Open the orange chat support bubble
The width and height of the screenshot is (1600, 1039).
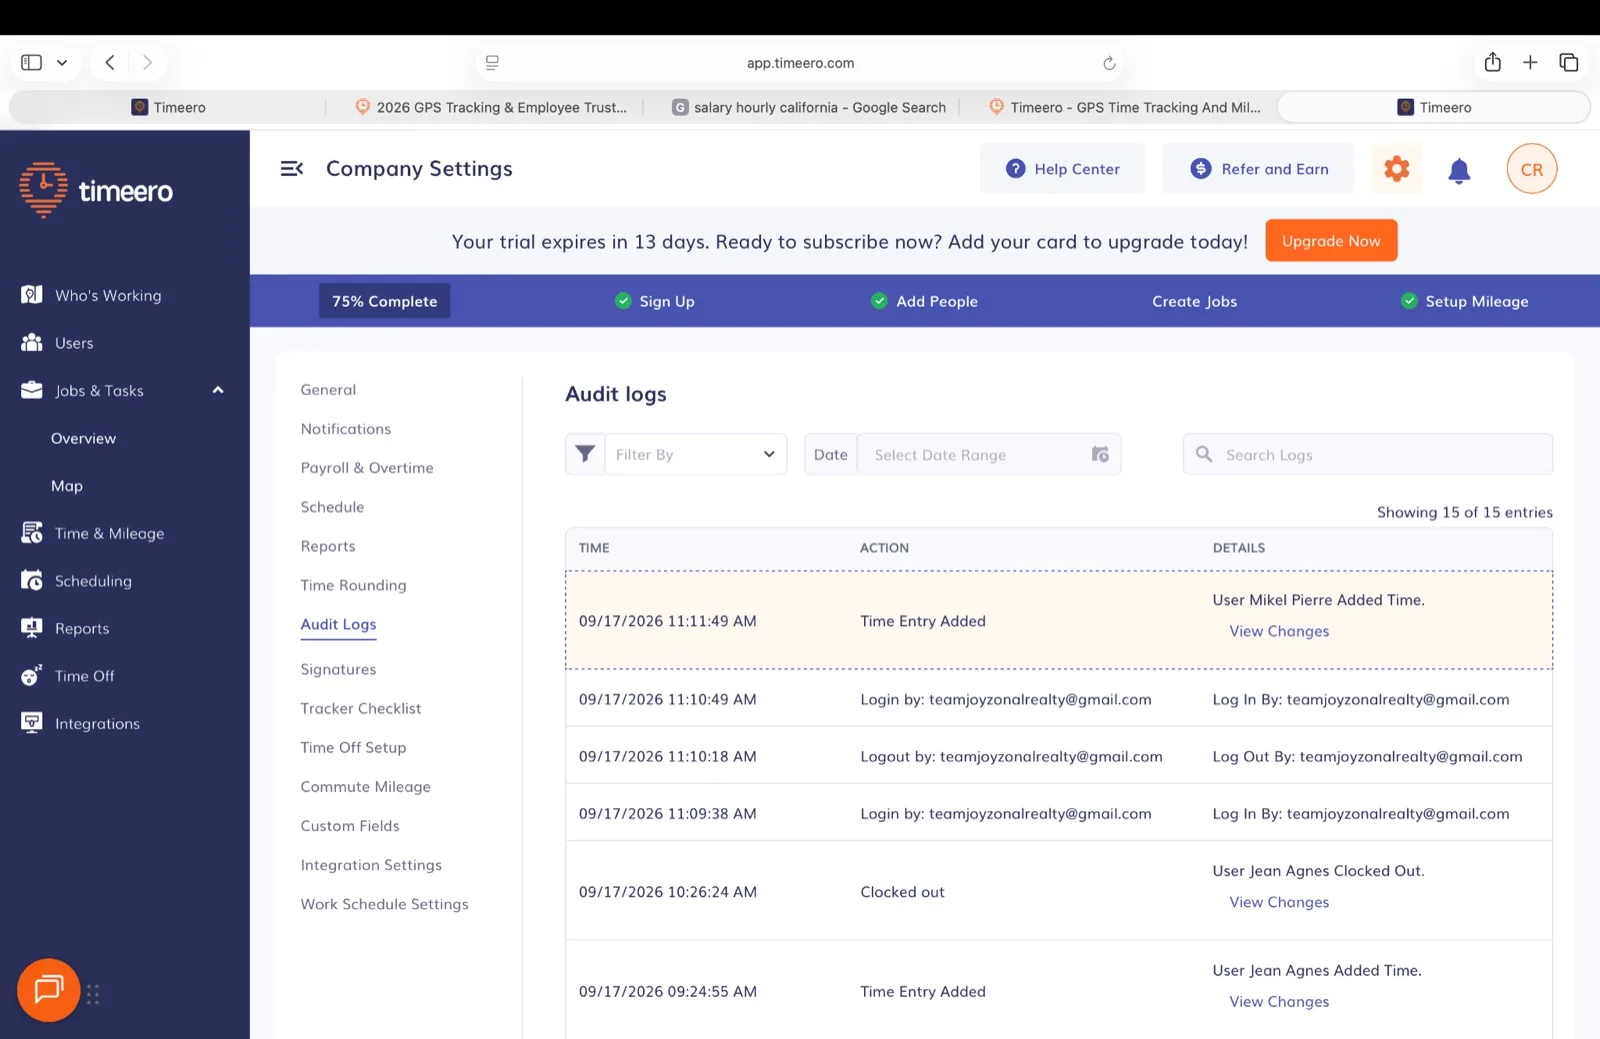click(x=49, y=990)
